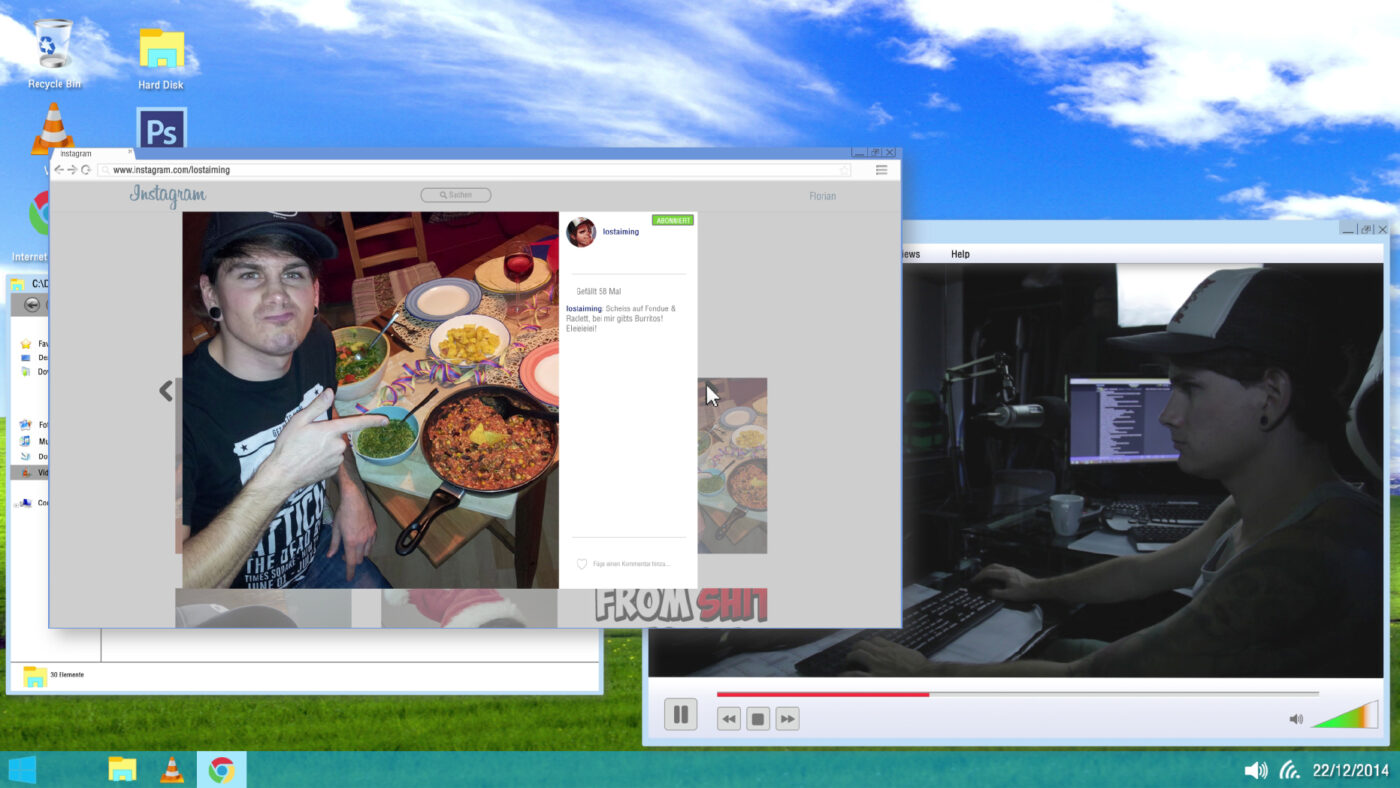Stop the video playback

coord(758,719)
